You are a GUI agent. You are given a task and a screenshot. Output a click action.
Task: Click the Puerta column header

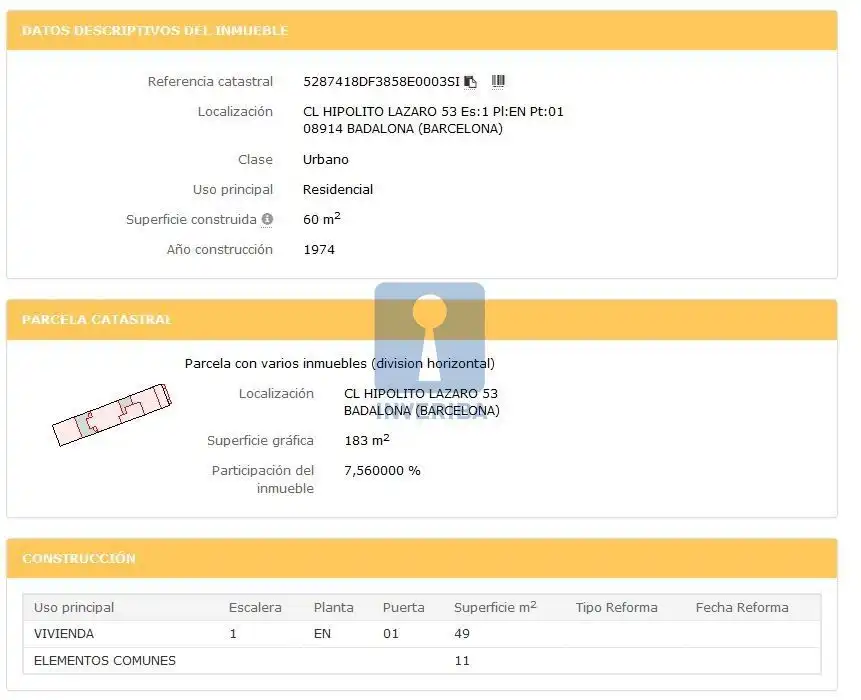tap(404, 607)
